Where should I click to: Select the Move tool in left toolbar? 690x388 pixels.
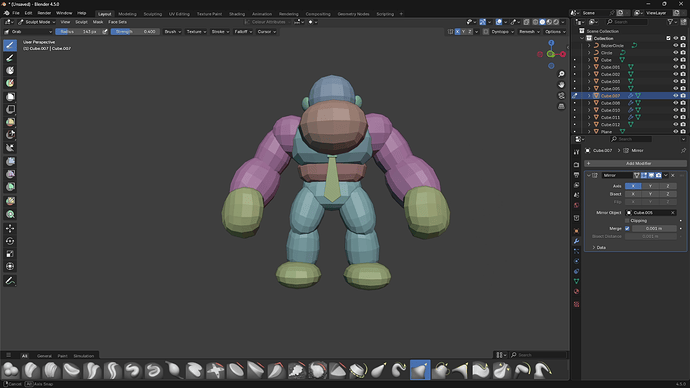pos(10,228)
